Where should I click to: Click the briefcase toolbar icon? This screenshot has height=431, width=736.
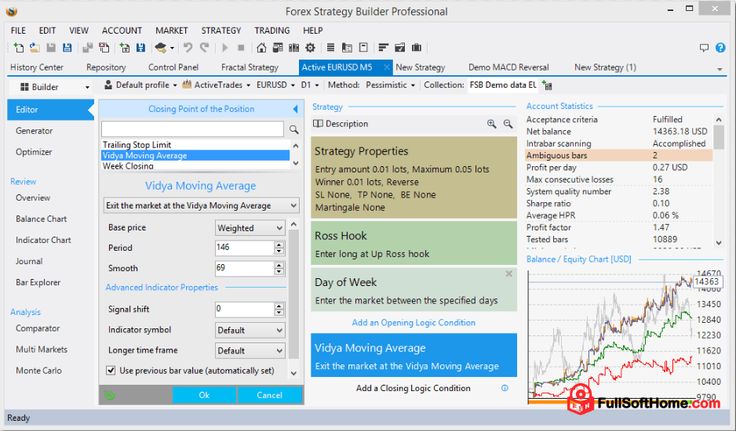click(x=416, y=48)
